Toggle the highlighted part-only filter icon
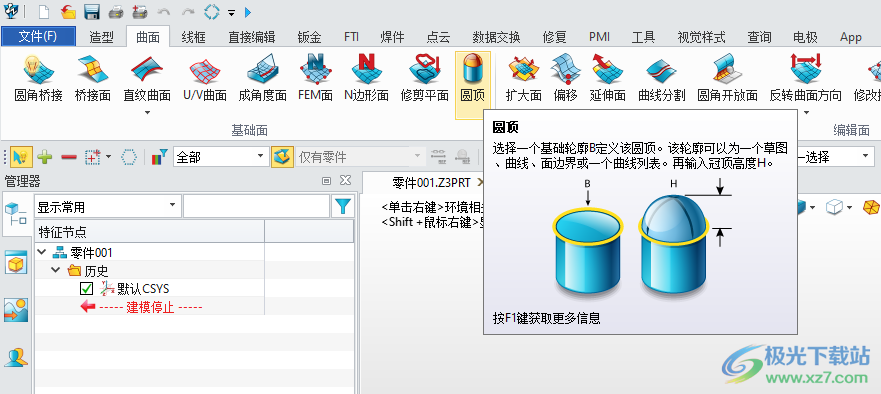881x394 pixels. [x=282, y=157]
